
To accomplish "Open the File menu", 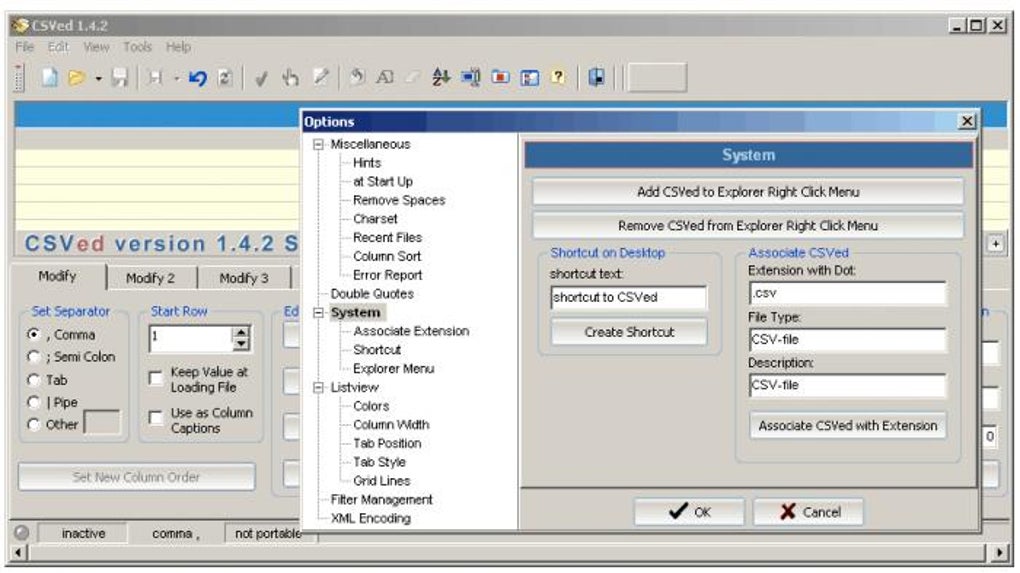I will (x=25, y=47).
